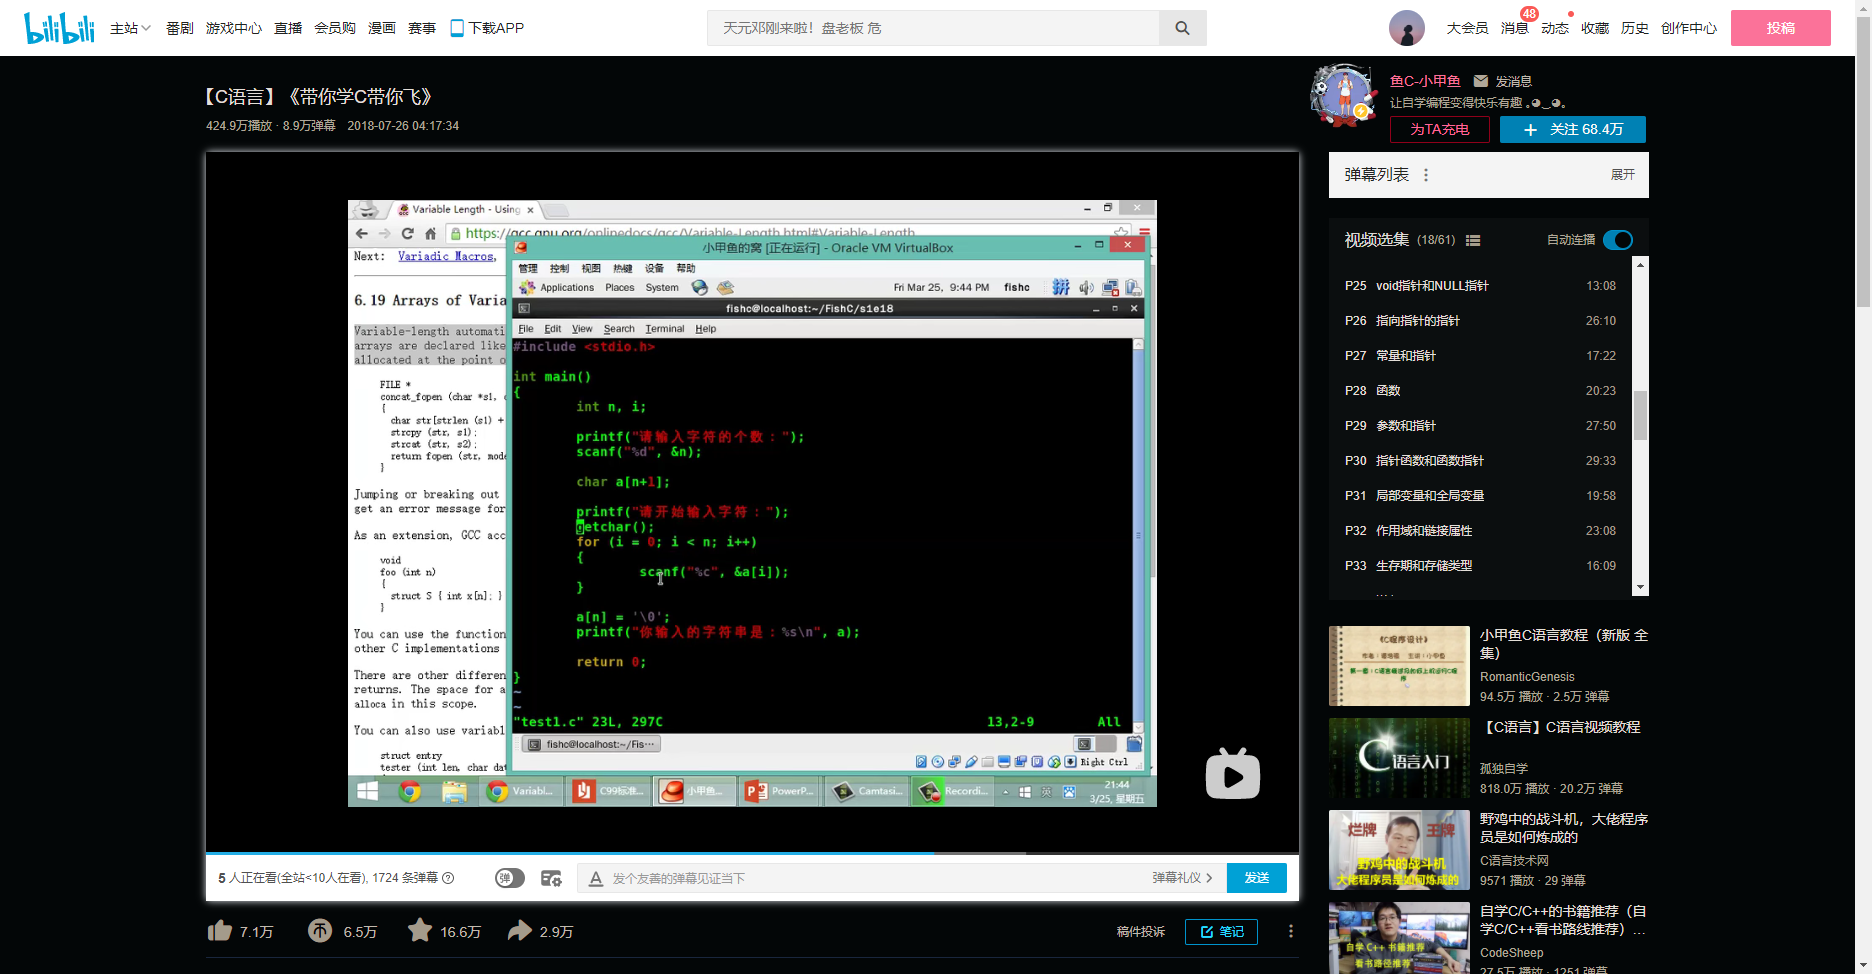The image size is (1872, 974).
Task: Open 游戏中心 in the top navigation
Action: (x=234, y=28)
